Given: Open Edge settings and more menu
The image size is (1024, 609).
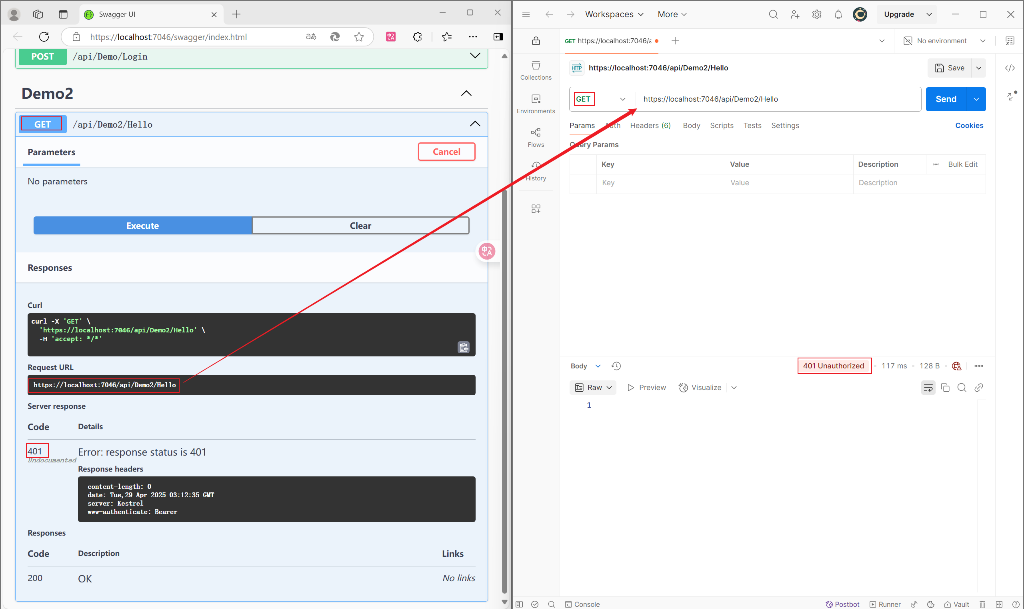Looking at the screenshot, I should pyautogui.click(x=473, y=37).
